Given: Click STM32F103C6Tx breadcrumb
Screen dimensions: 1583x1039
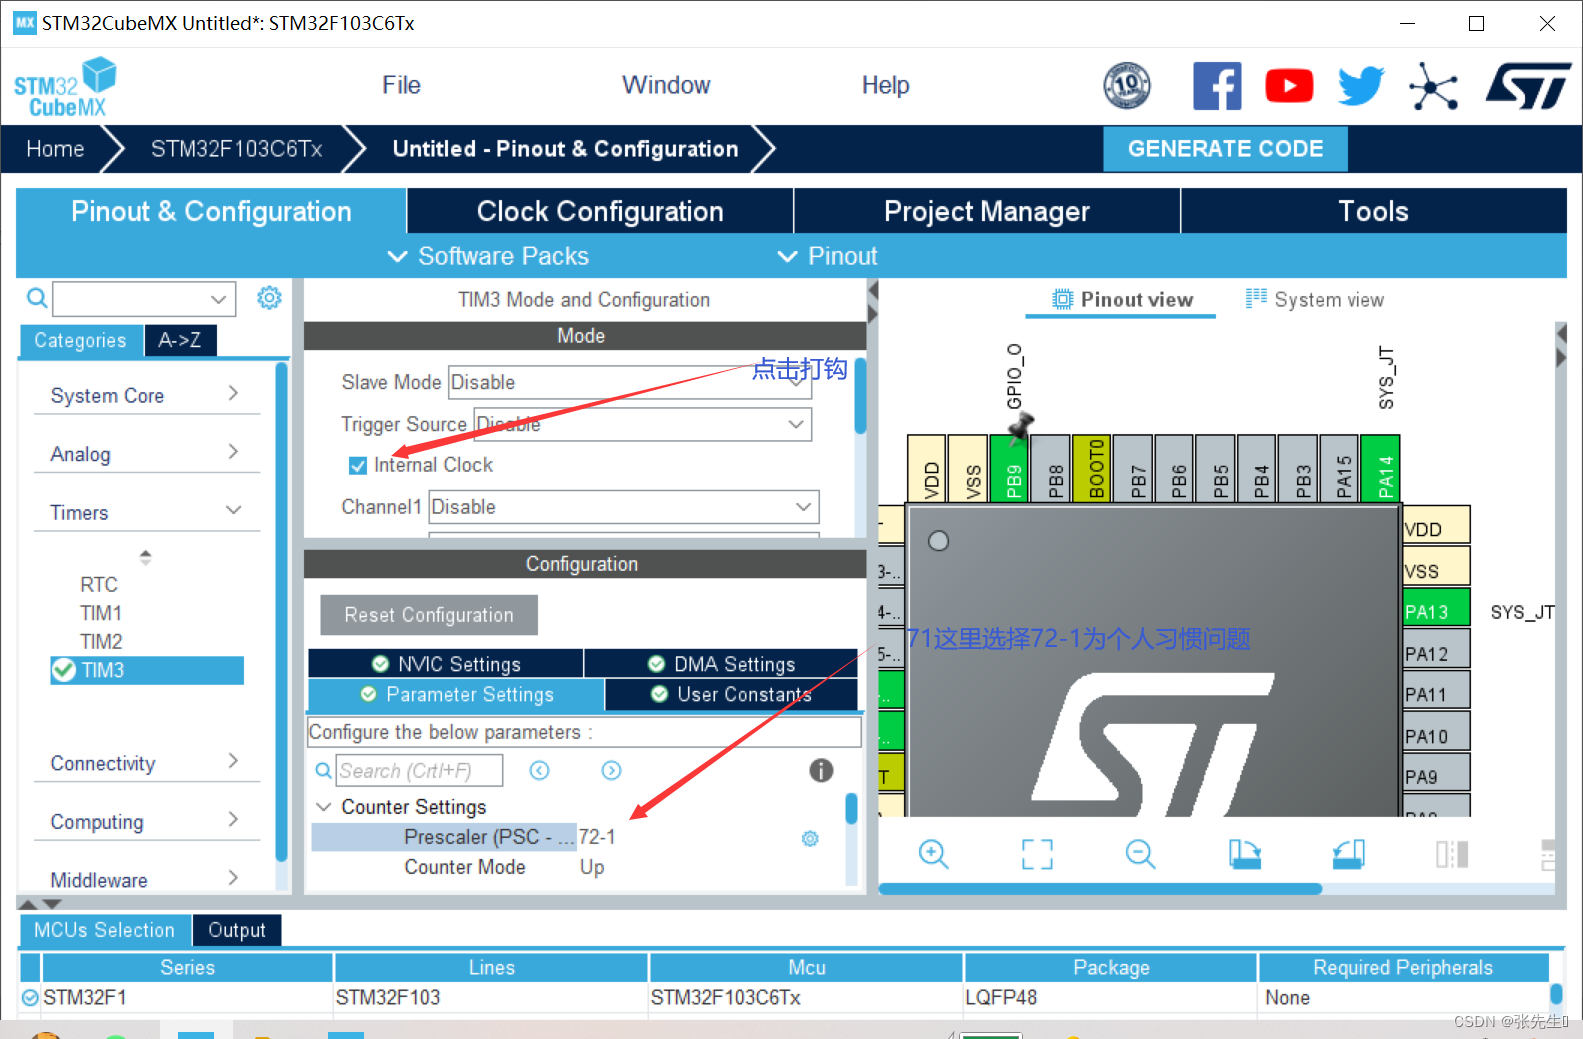Looking at the screenshot, I should (x=236, y=149).
